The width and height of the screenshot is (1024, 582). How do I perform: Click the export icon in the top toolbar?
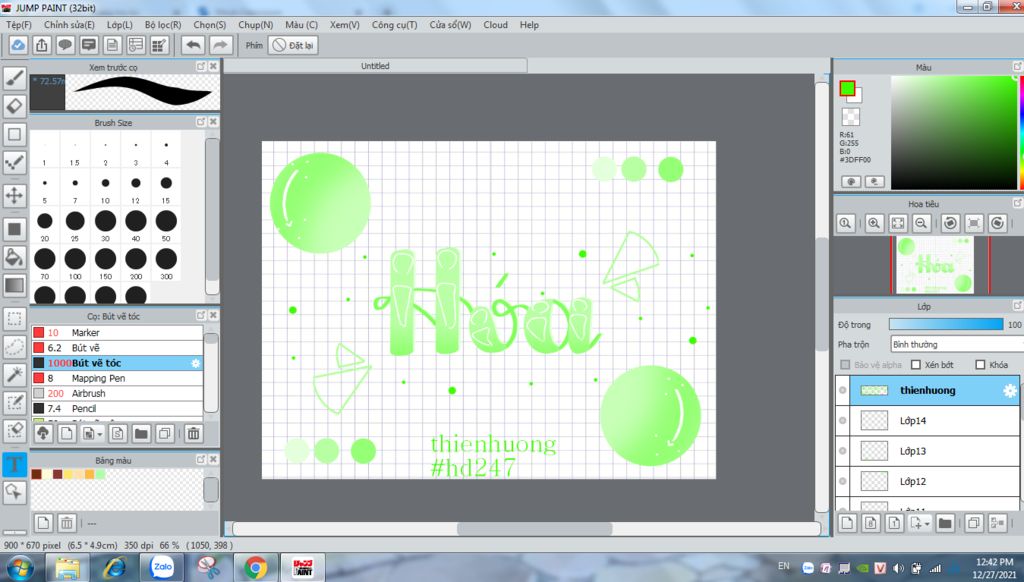tap(42, 45)
